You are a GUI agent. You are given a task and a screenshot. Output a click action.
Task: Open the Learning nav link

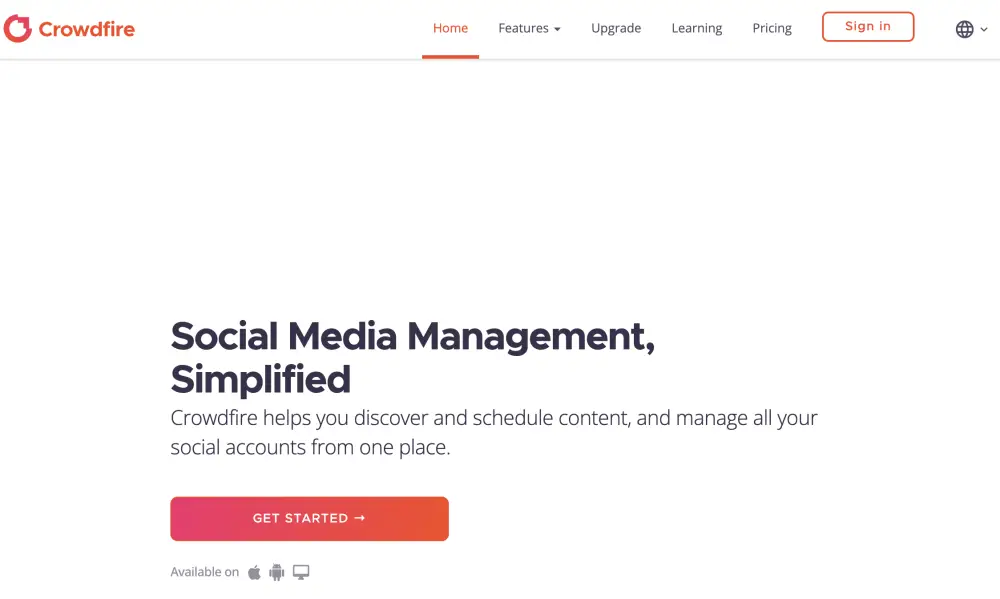point(697,28)
